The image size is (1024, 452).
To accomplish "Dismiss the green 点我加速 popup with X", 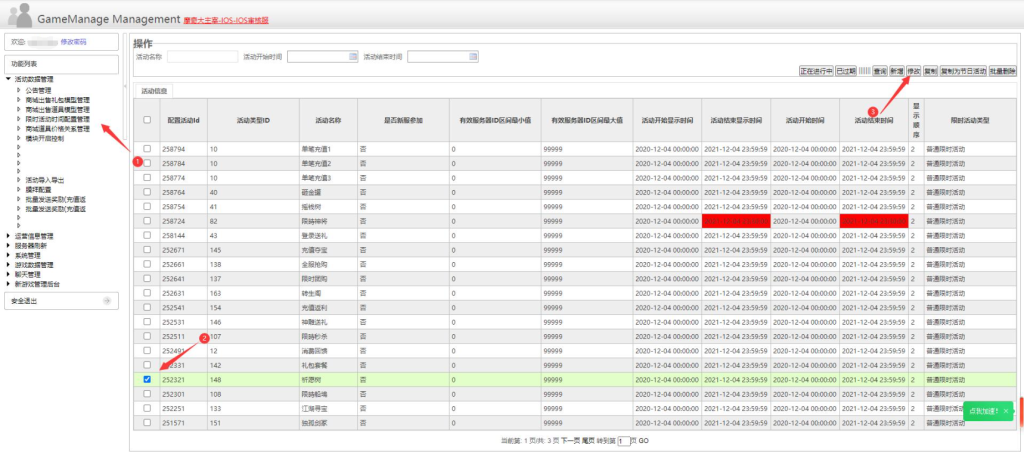I will point(1006,411).
